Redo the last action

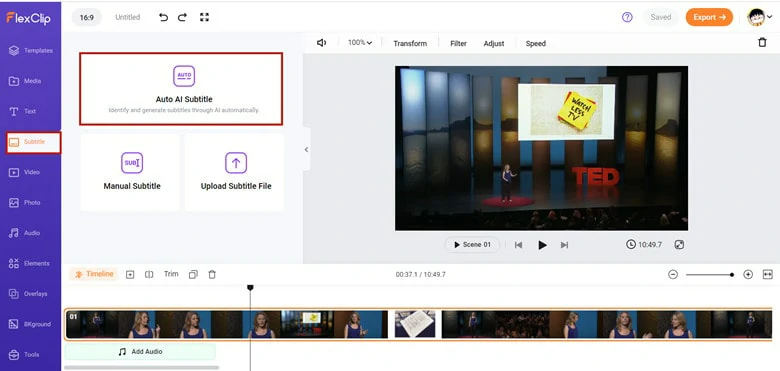[183, 17]
